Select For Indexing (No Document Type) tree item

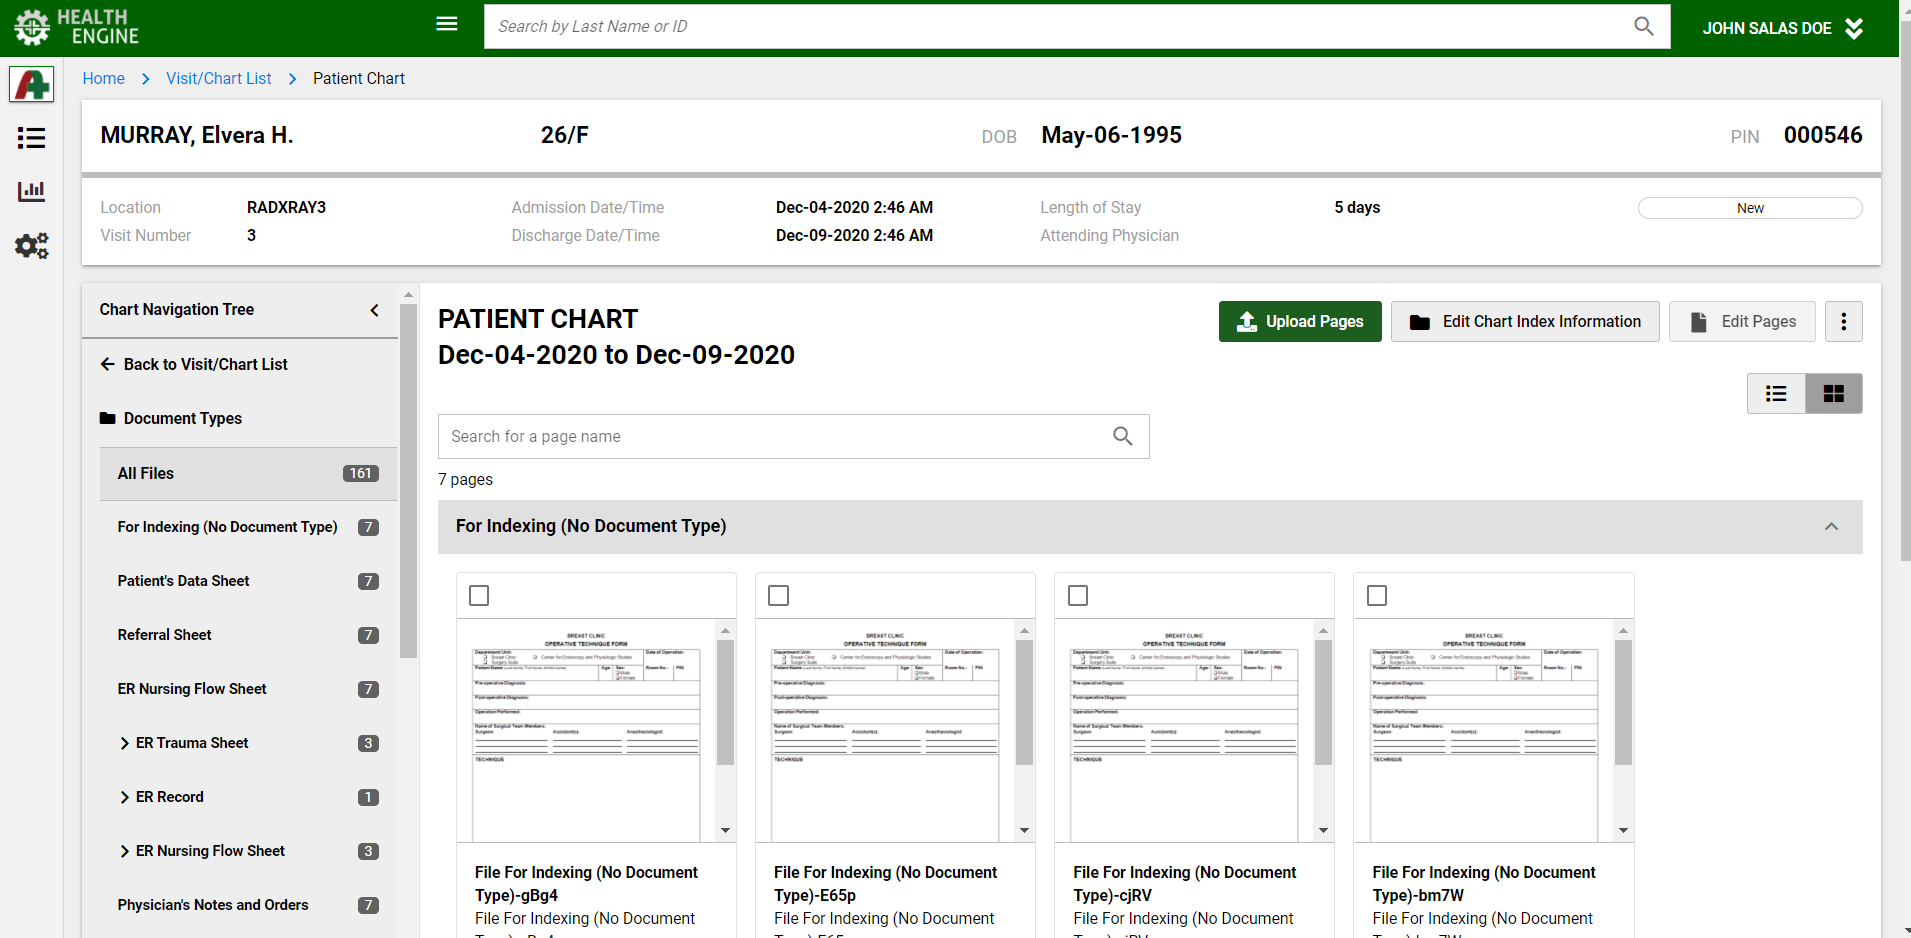click(x=248, y=527)
